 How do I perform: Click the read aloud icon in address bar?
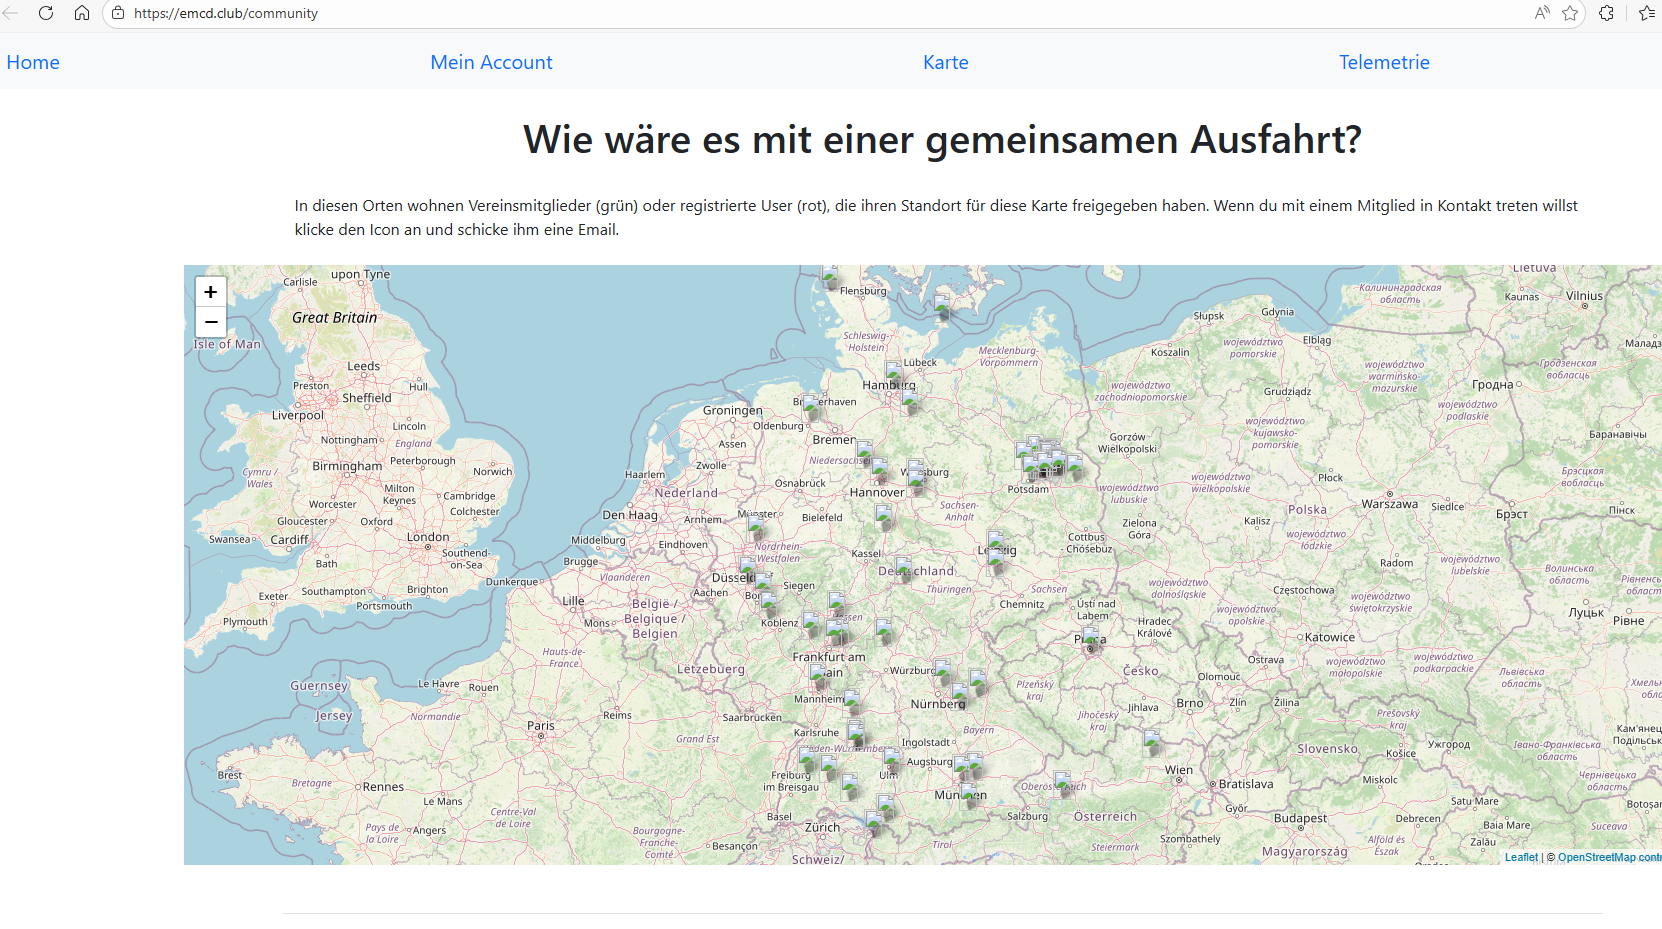click(1542, 13)
